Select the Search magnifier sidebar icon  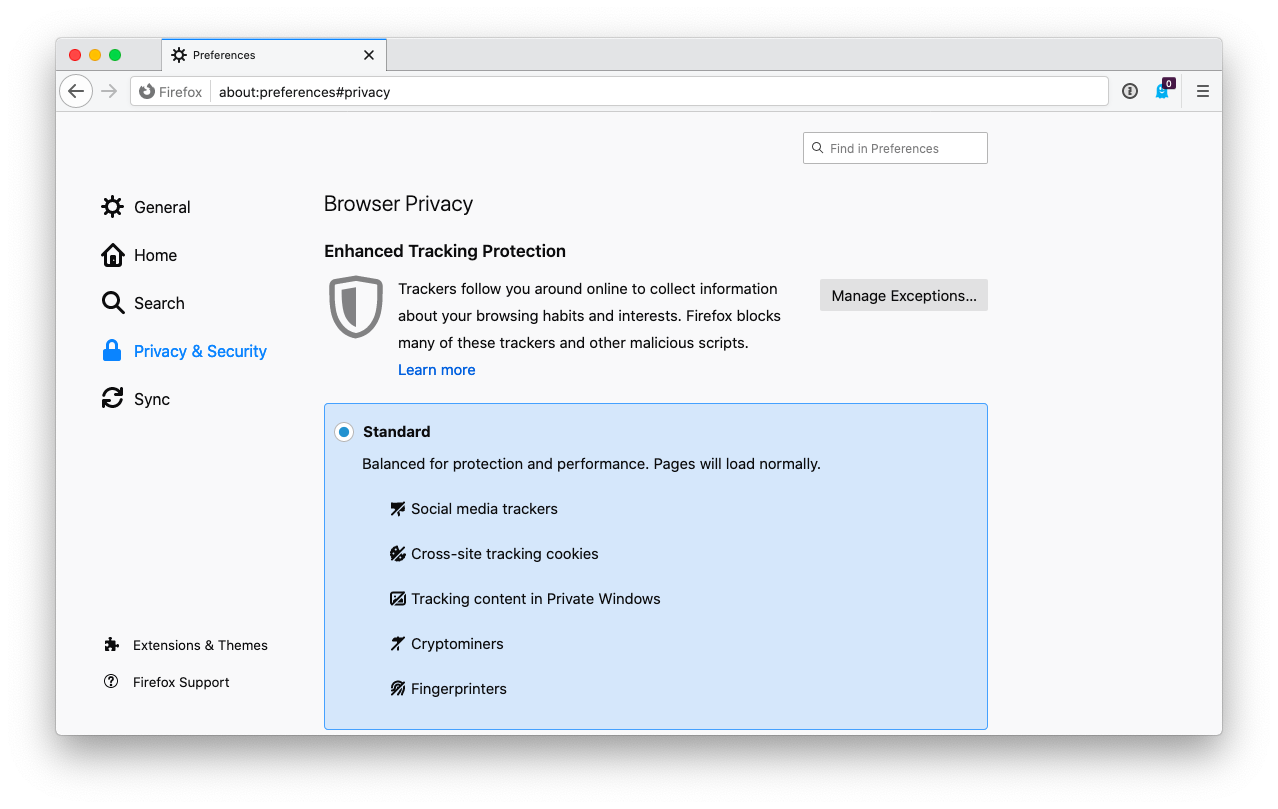point(113,303)
